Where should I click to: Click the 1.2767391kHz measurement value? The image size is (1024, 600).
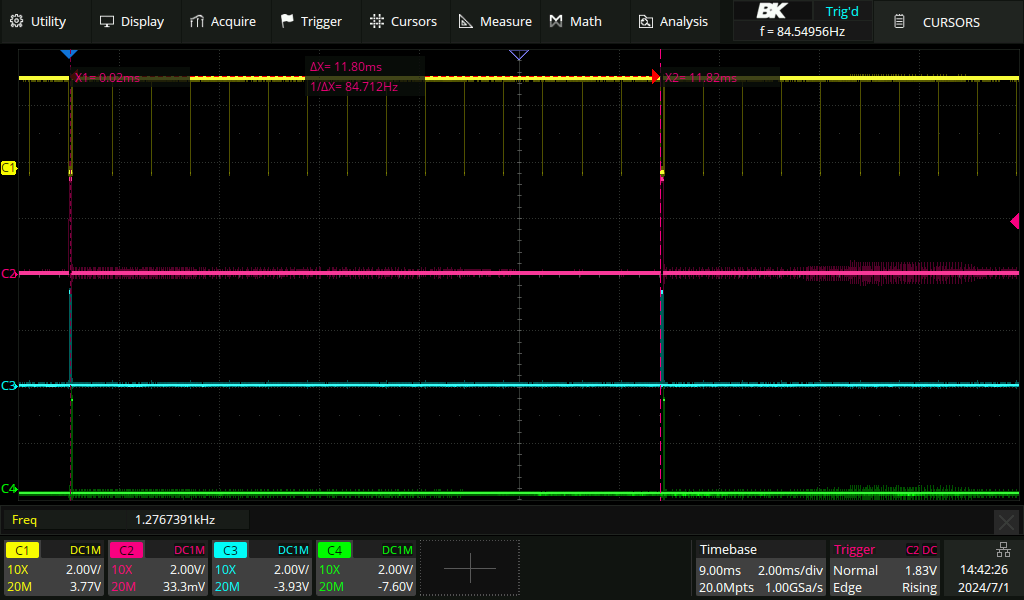pos(175,520)
